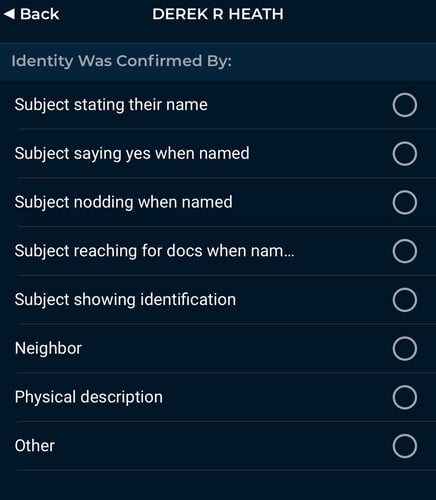
Task: Select radio for Subject stating their name
Action: click(x=405, y=105)
